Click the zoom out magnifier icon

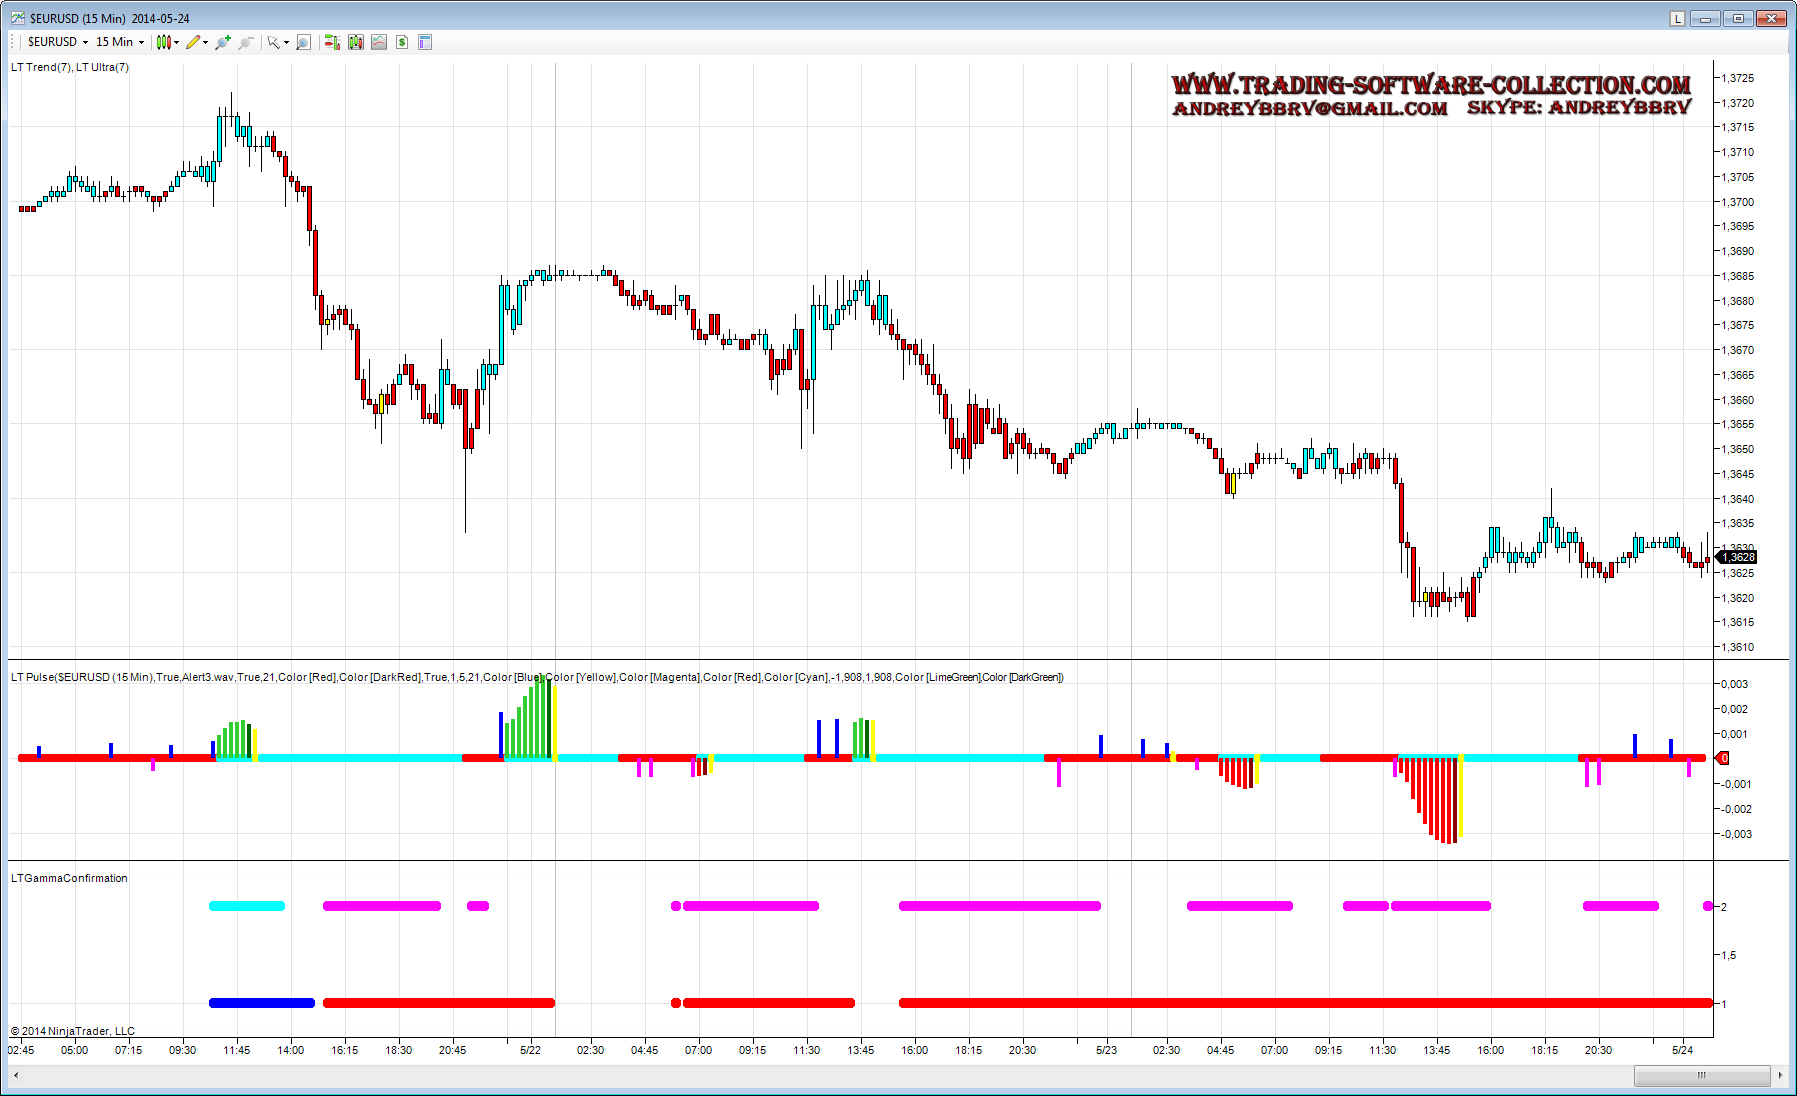[x=246, y=42]
